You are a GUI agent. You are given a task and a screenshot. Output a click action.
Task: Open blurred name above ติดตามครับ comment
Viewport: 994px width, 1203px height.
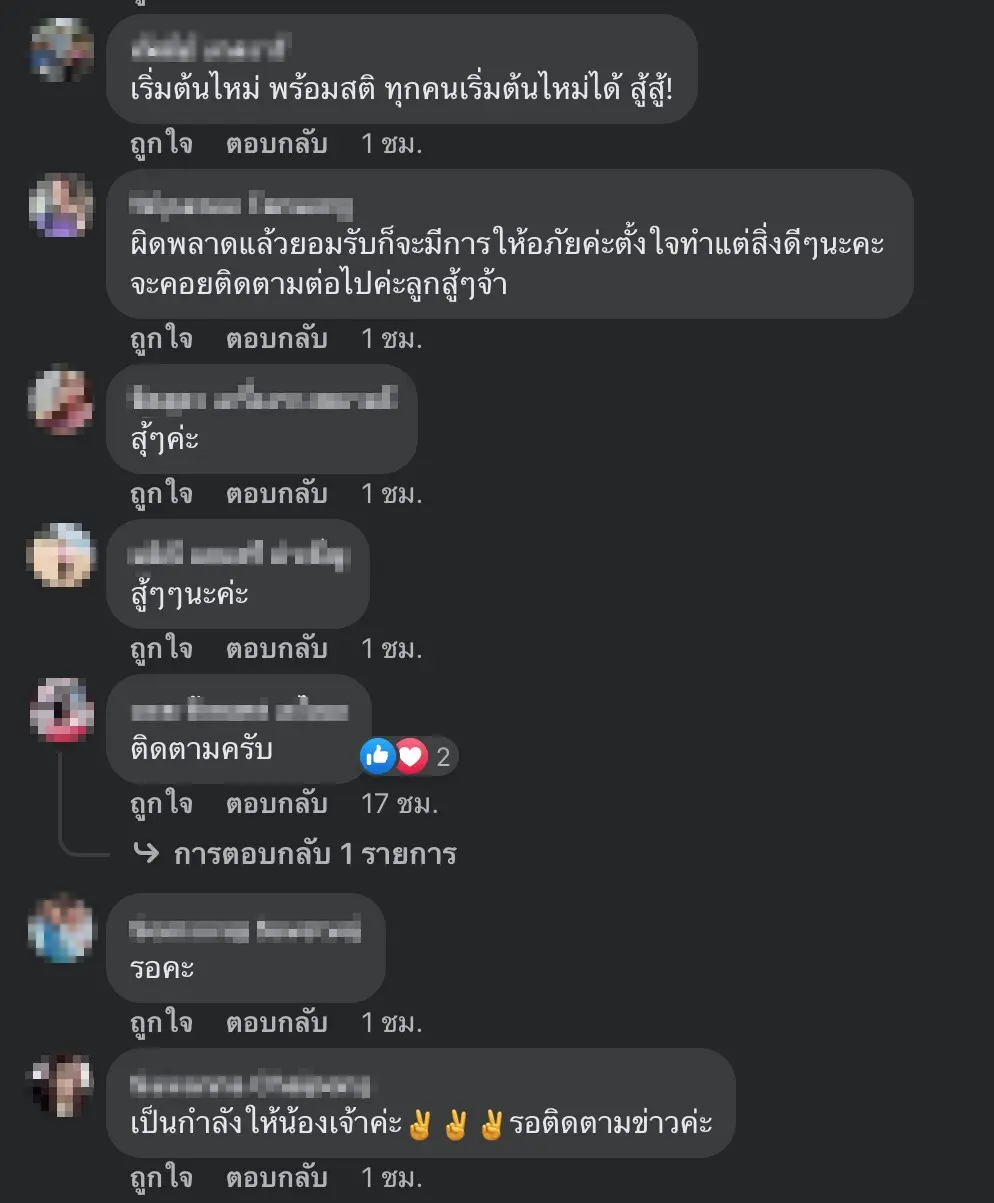click(240, 712)
